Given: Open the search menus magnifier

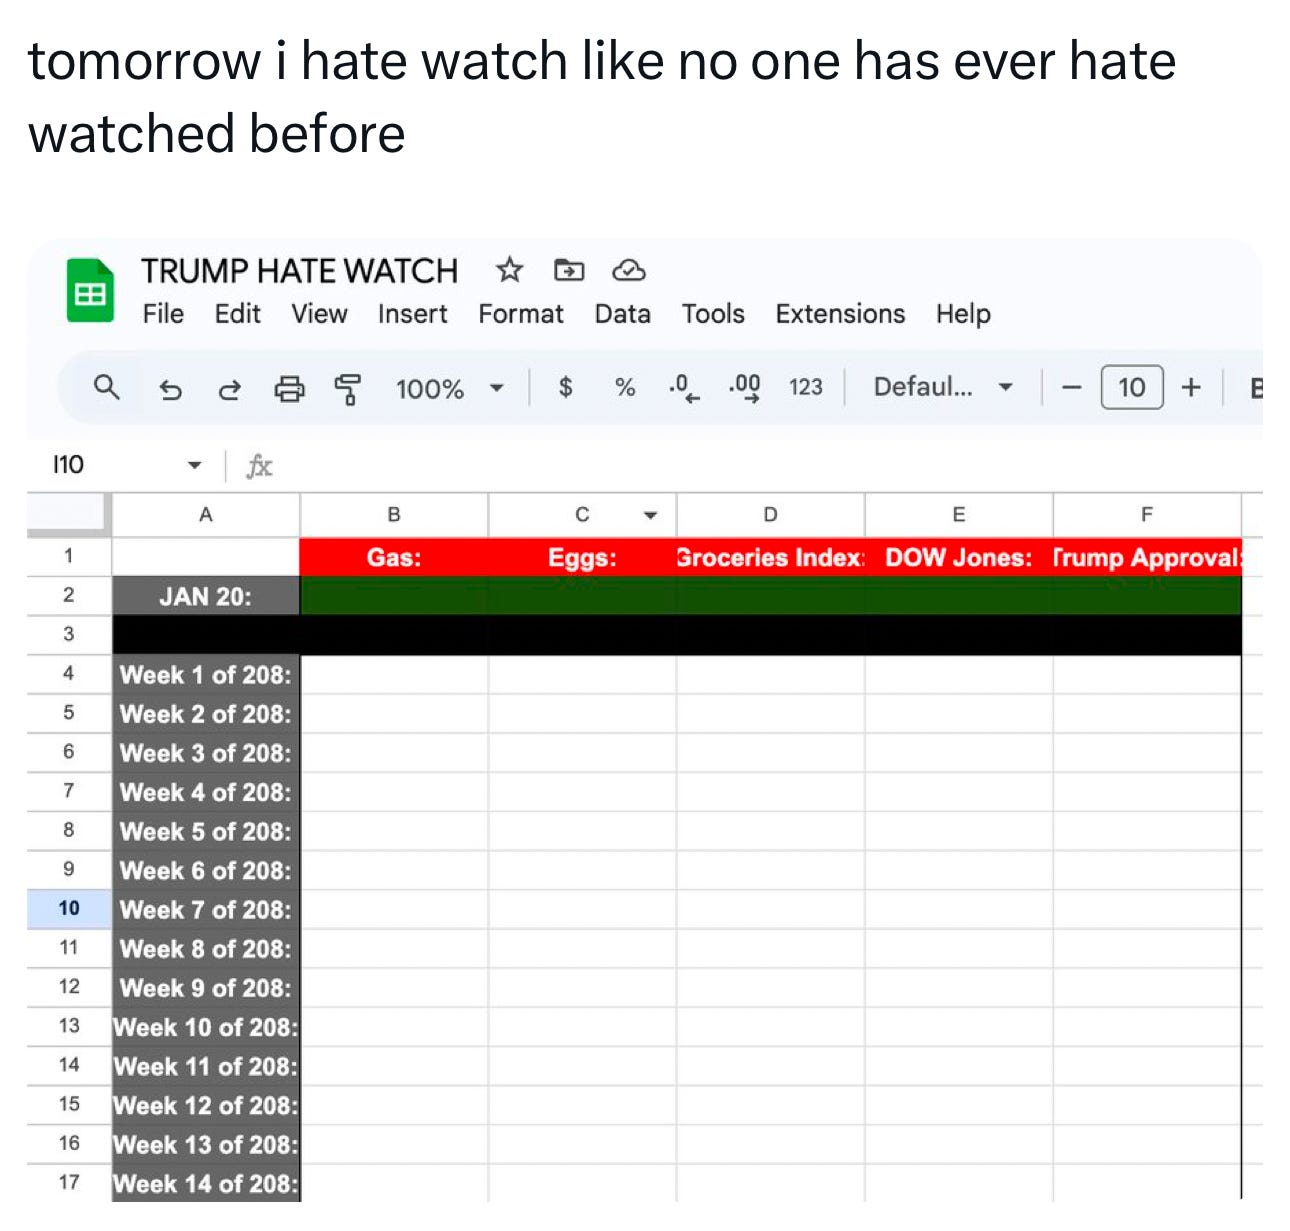Looking at the screenshot, I should tap(106, 387).
